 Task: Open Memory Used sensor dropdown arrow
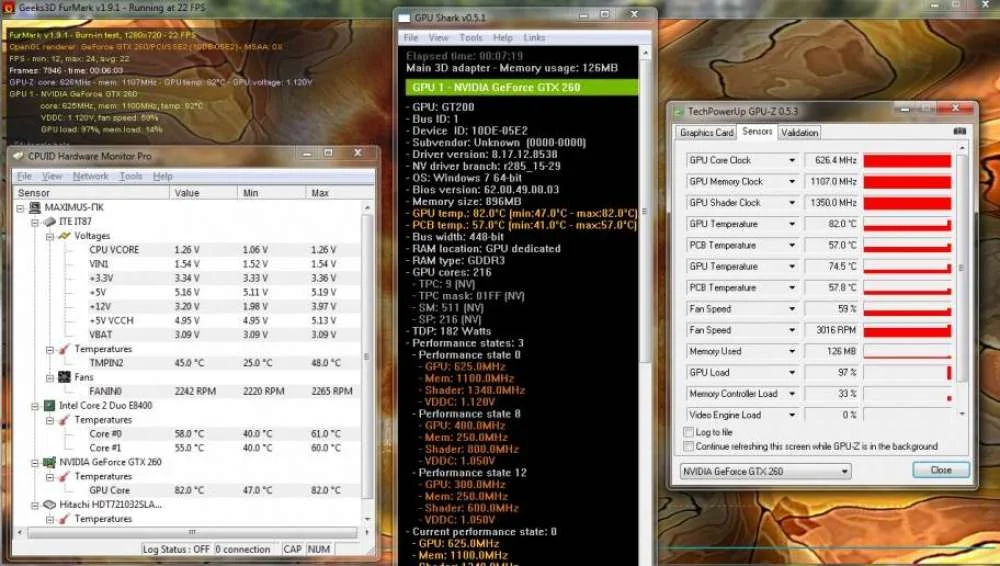pos(792,352)
